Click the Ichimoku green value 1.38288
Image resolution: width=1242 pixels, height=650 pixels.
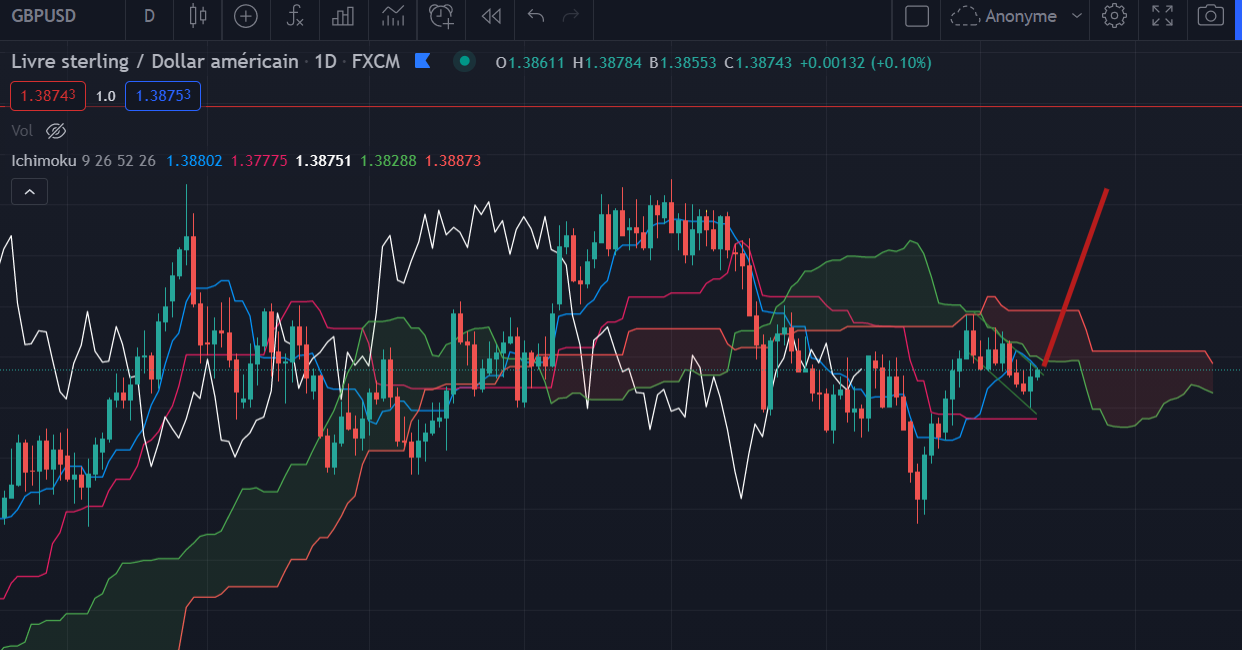pos(388,160)
